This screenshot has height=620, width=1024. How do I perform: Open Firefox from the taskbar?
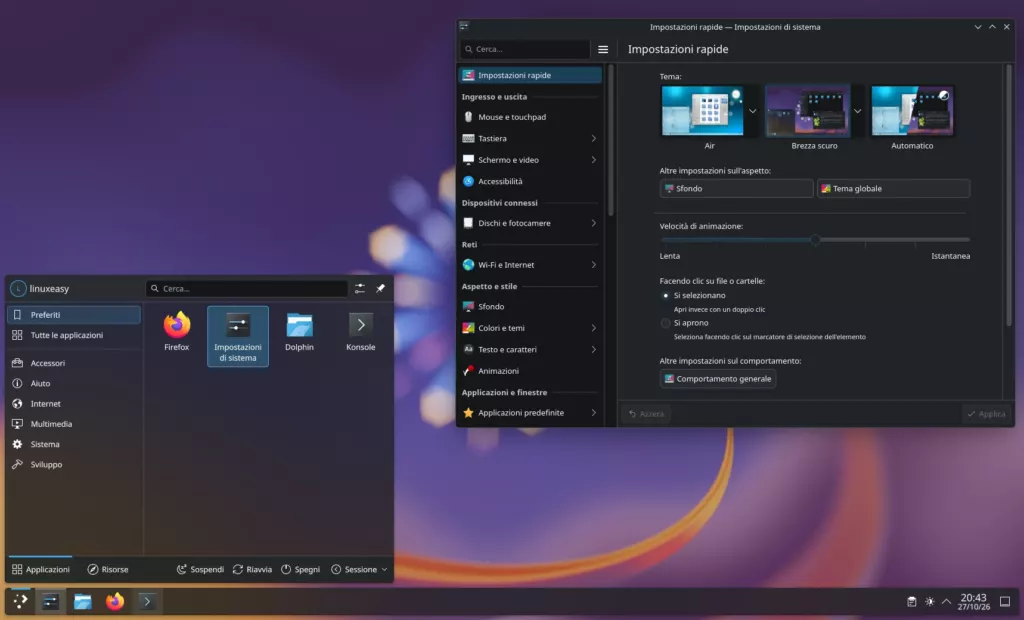coord(115,601)
